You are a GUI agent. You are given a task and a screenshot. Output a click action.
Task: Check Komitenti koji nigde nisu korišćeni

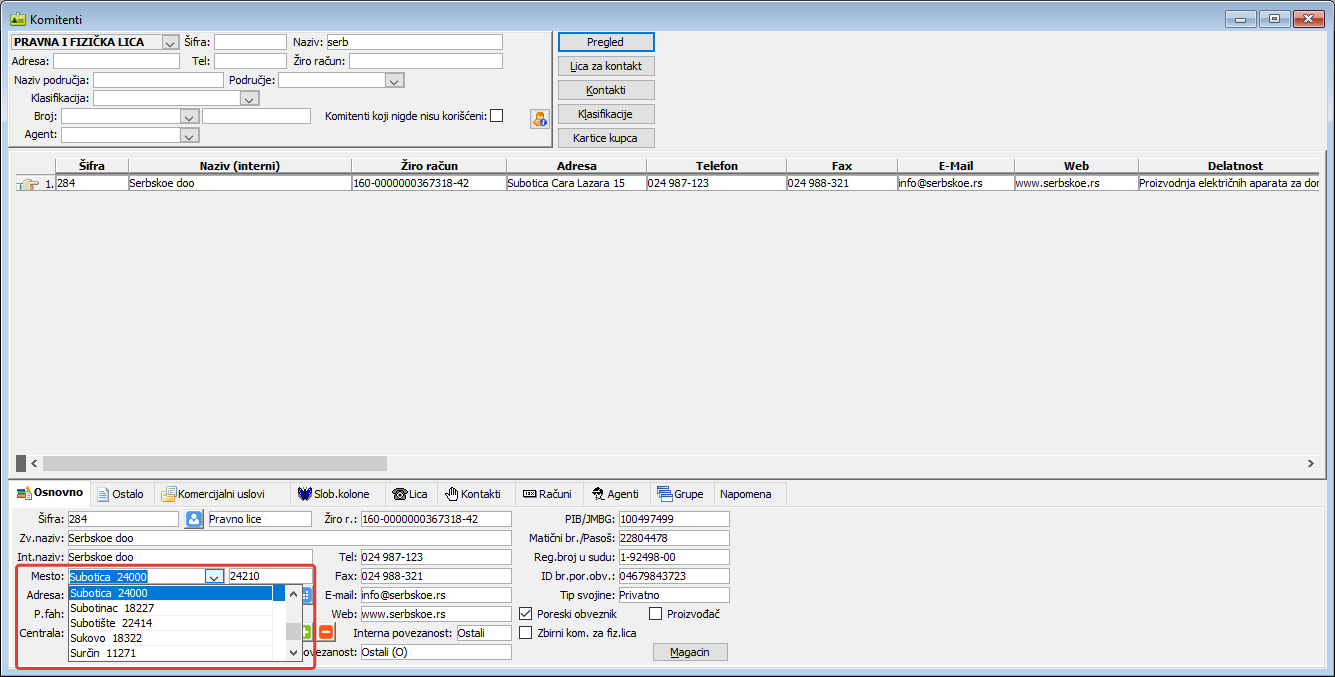(496, 116)
